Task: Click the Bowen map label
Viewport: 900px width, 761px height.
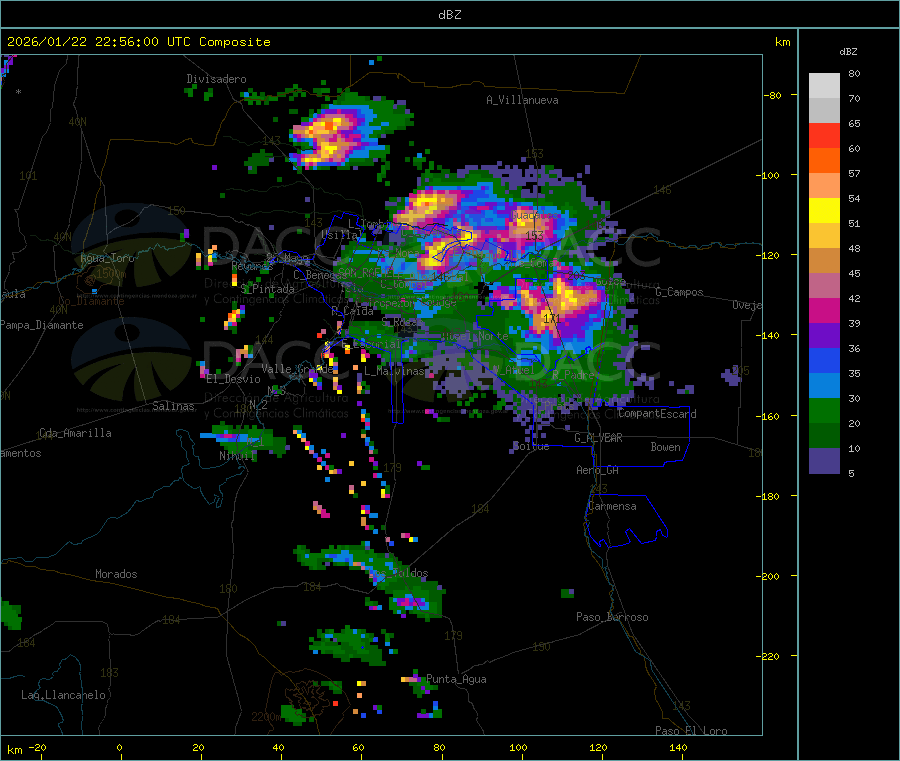Action: pyautogui.click(x=665, y=447)
